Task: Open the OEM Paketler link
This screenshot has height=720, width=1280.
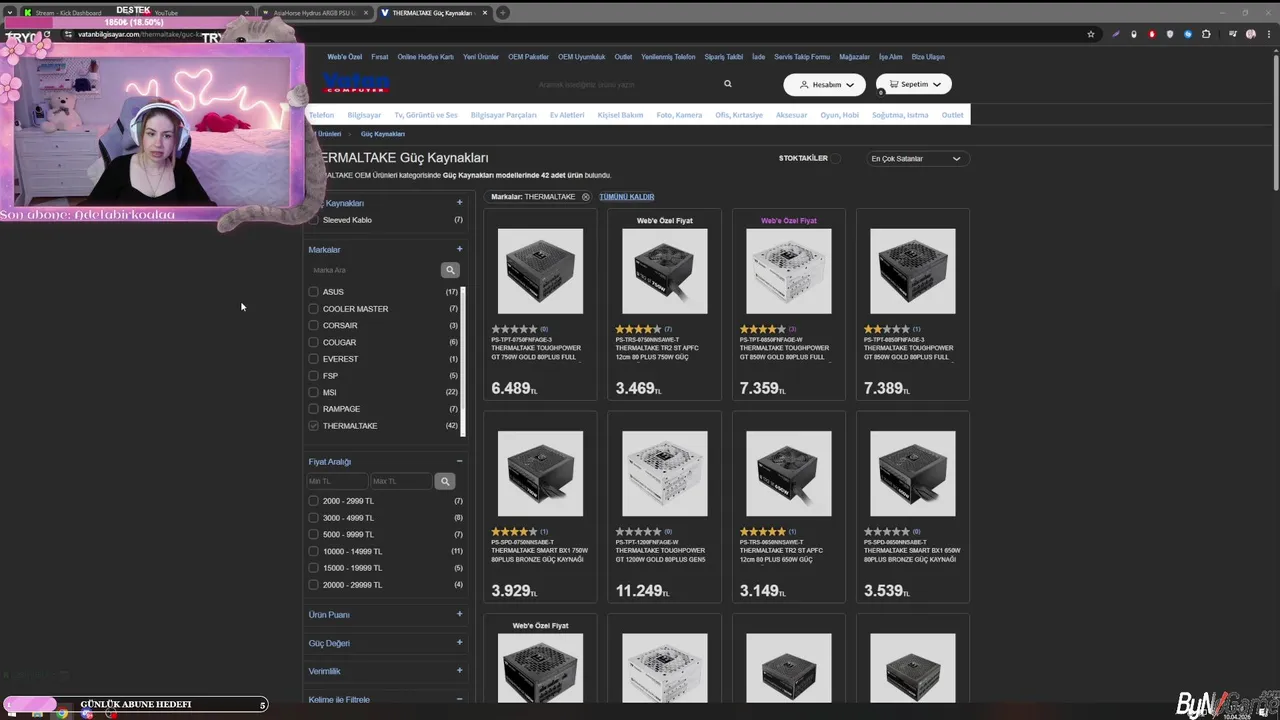Action: click(x=528, y=57)
